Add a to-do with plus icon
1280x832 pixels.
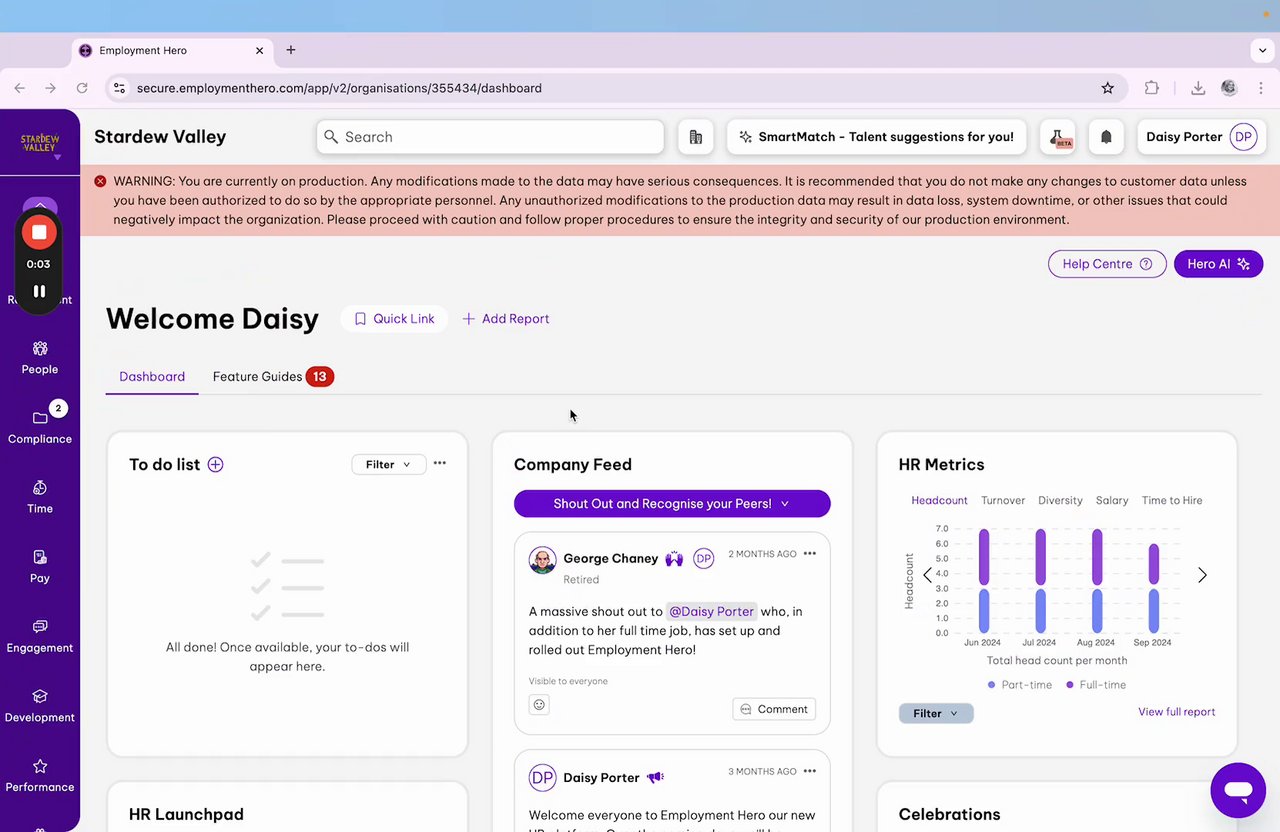tap(215, 464)
